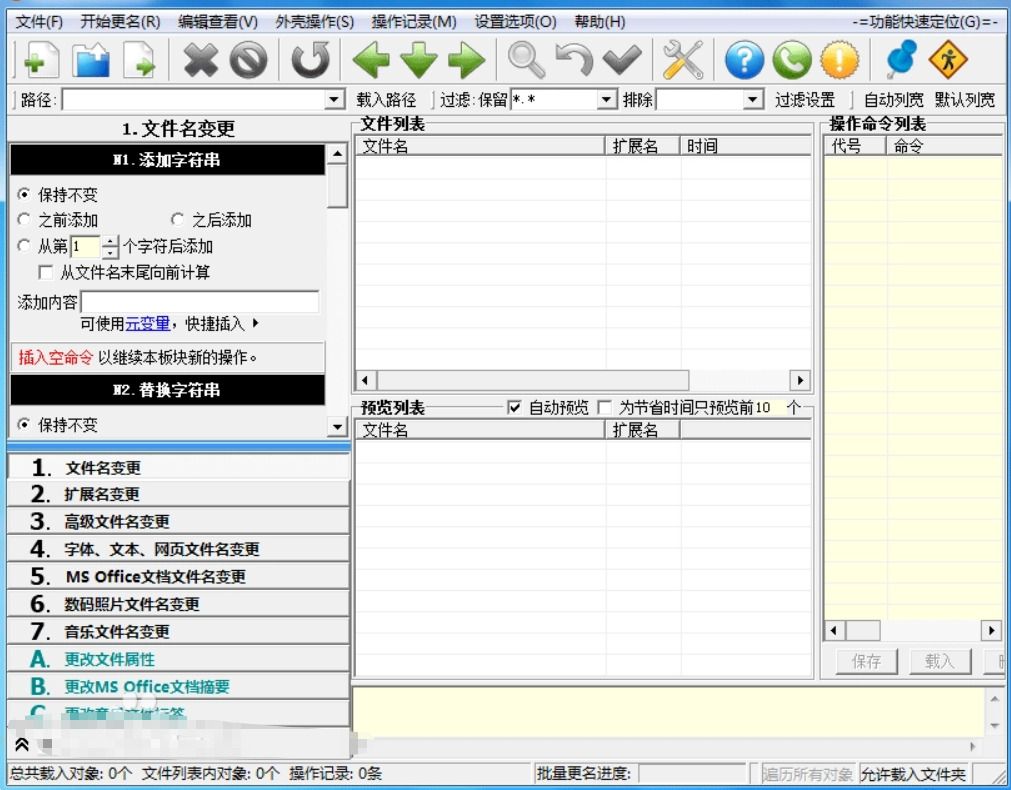
Task: Click the 元变量 link
Action: click(147, 324)
